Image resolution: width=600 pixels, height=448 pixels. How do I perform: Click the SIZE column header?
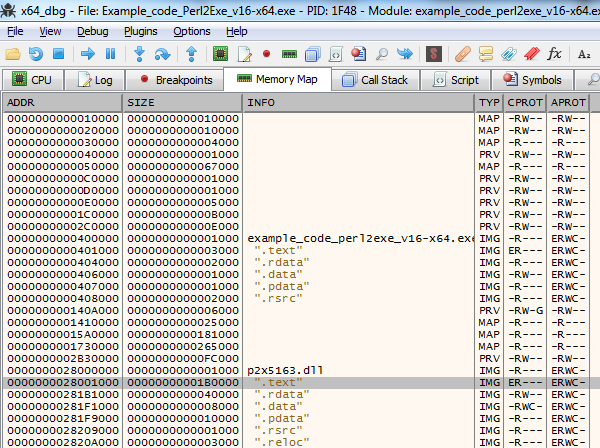click(183, 102)
